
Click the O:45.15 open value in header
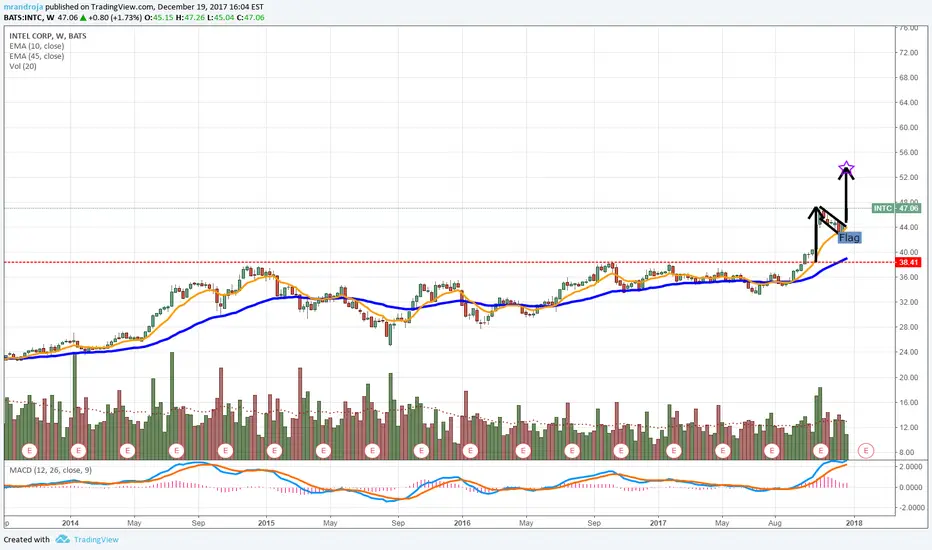[160, 18]
